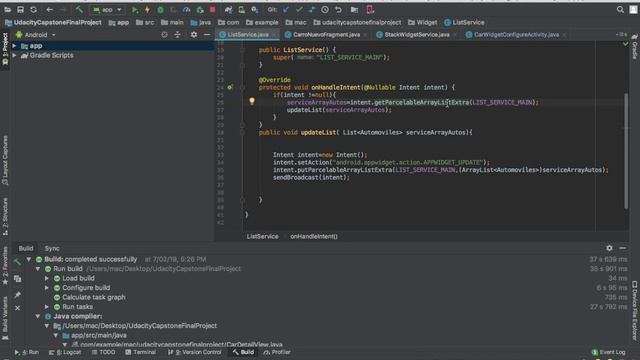640x360 pixels.
Task: Expand the Gradle Scripts tree node
Action: click(15, 56)
